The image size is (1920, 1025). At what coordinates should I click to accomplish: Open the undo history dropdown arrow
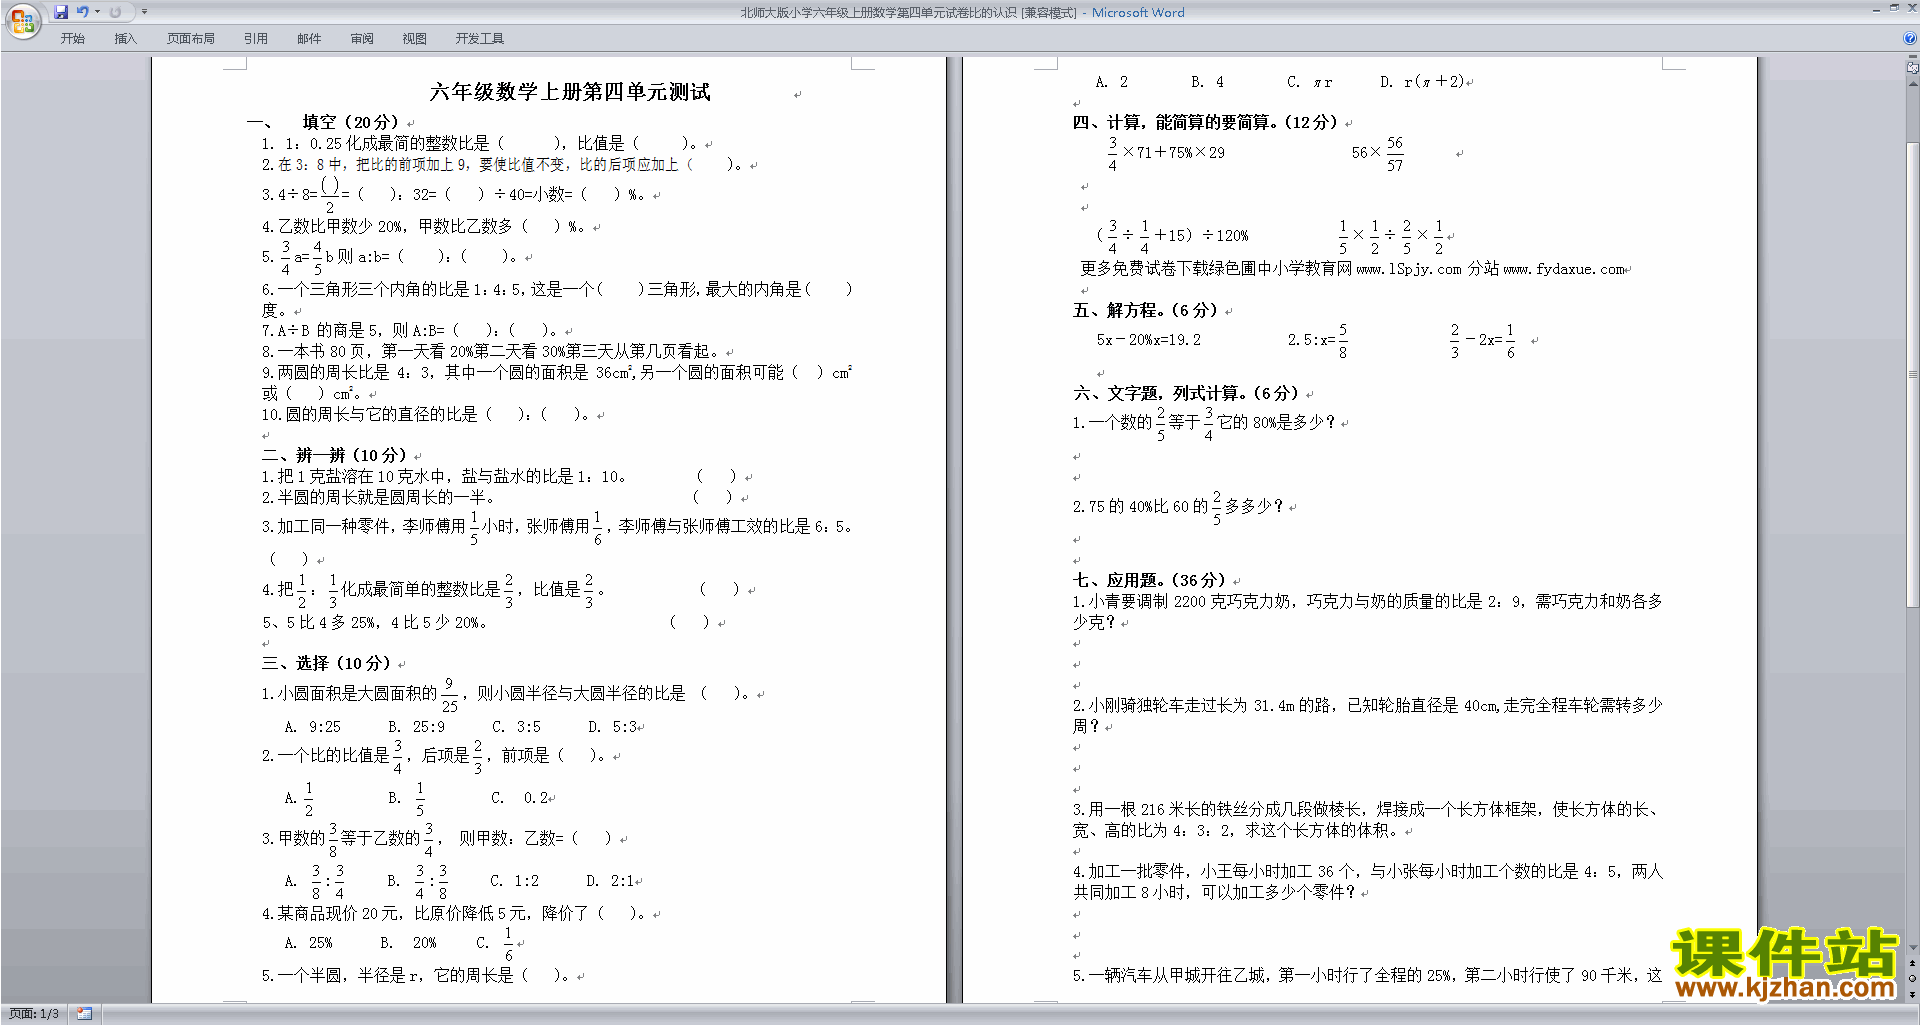[x=97, y=12]
